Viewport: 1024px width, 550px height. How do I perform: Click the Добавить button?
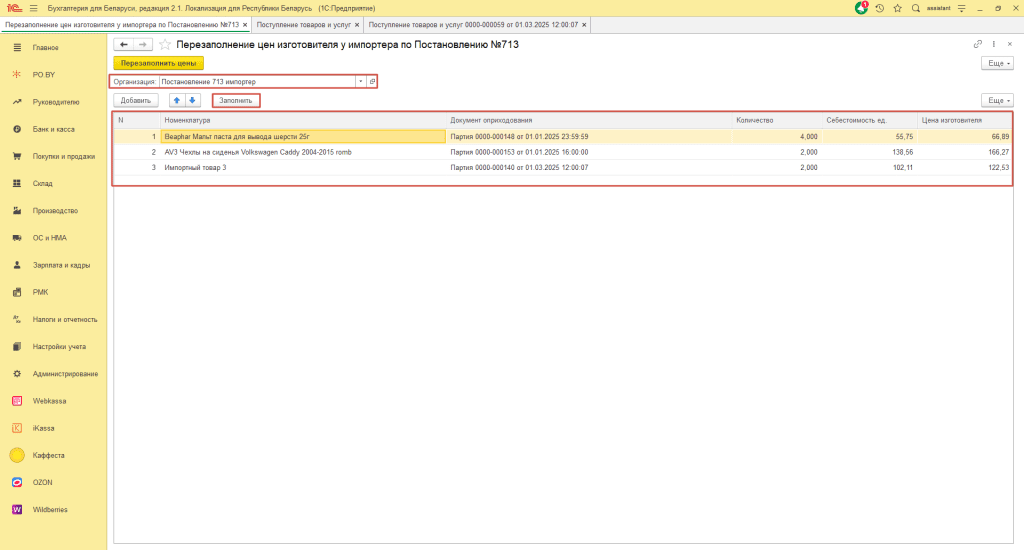(136, 100)
